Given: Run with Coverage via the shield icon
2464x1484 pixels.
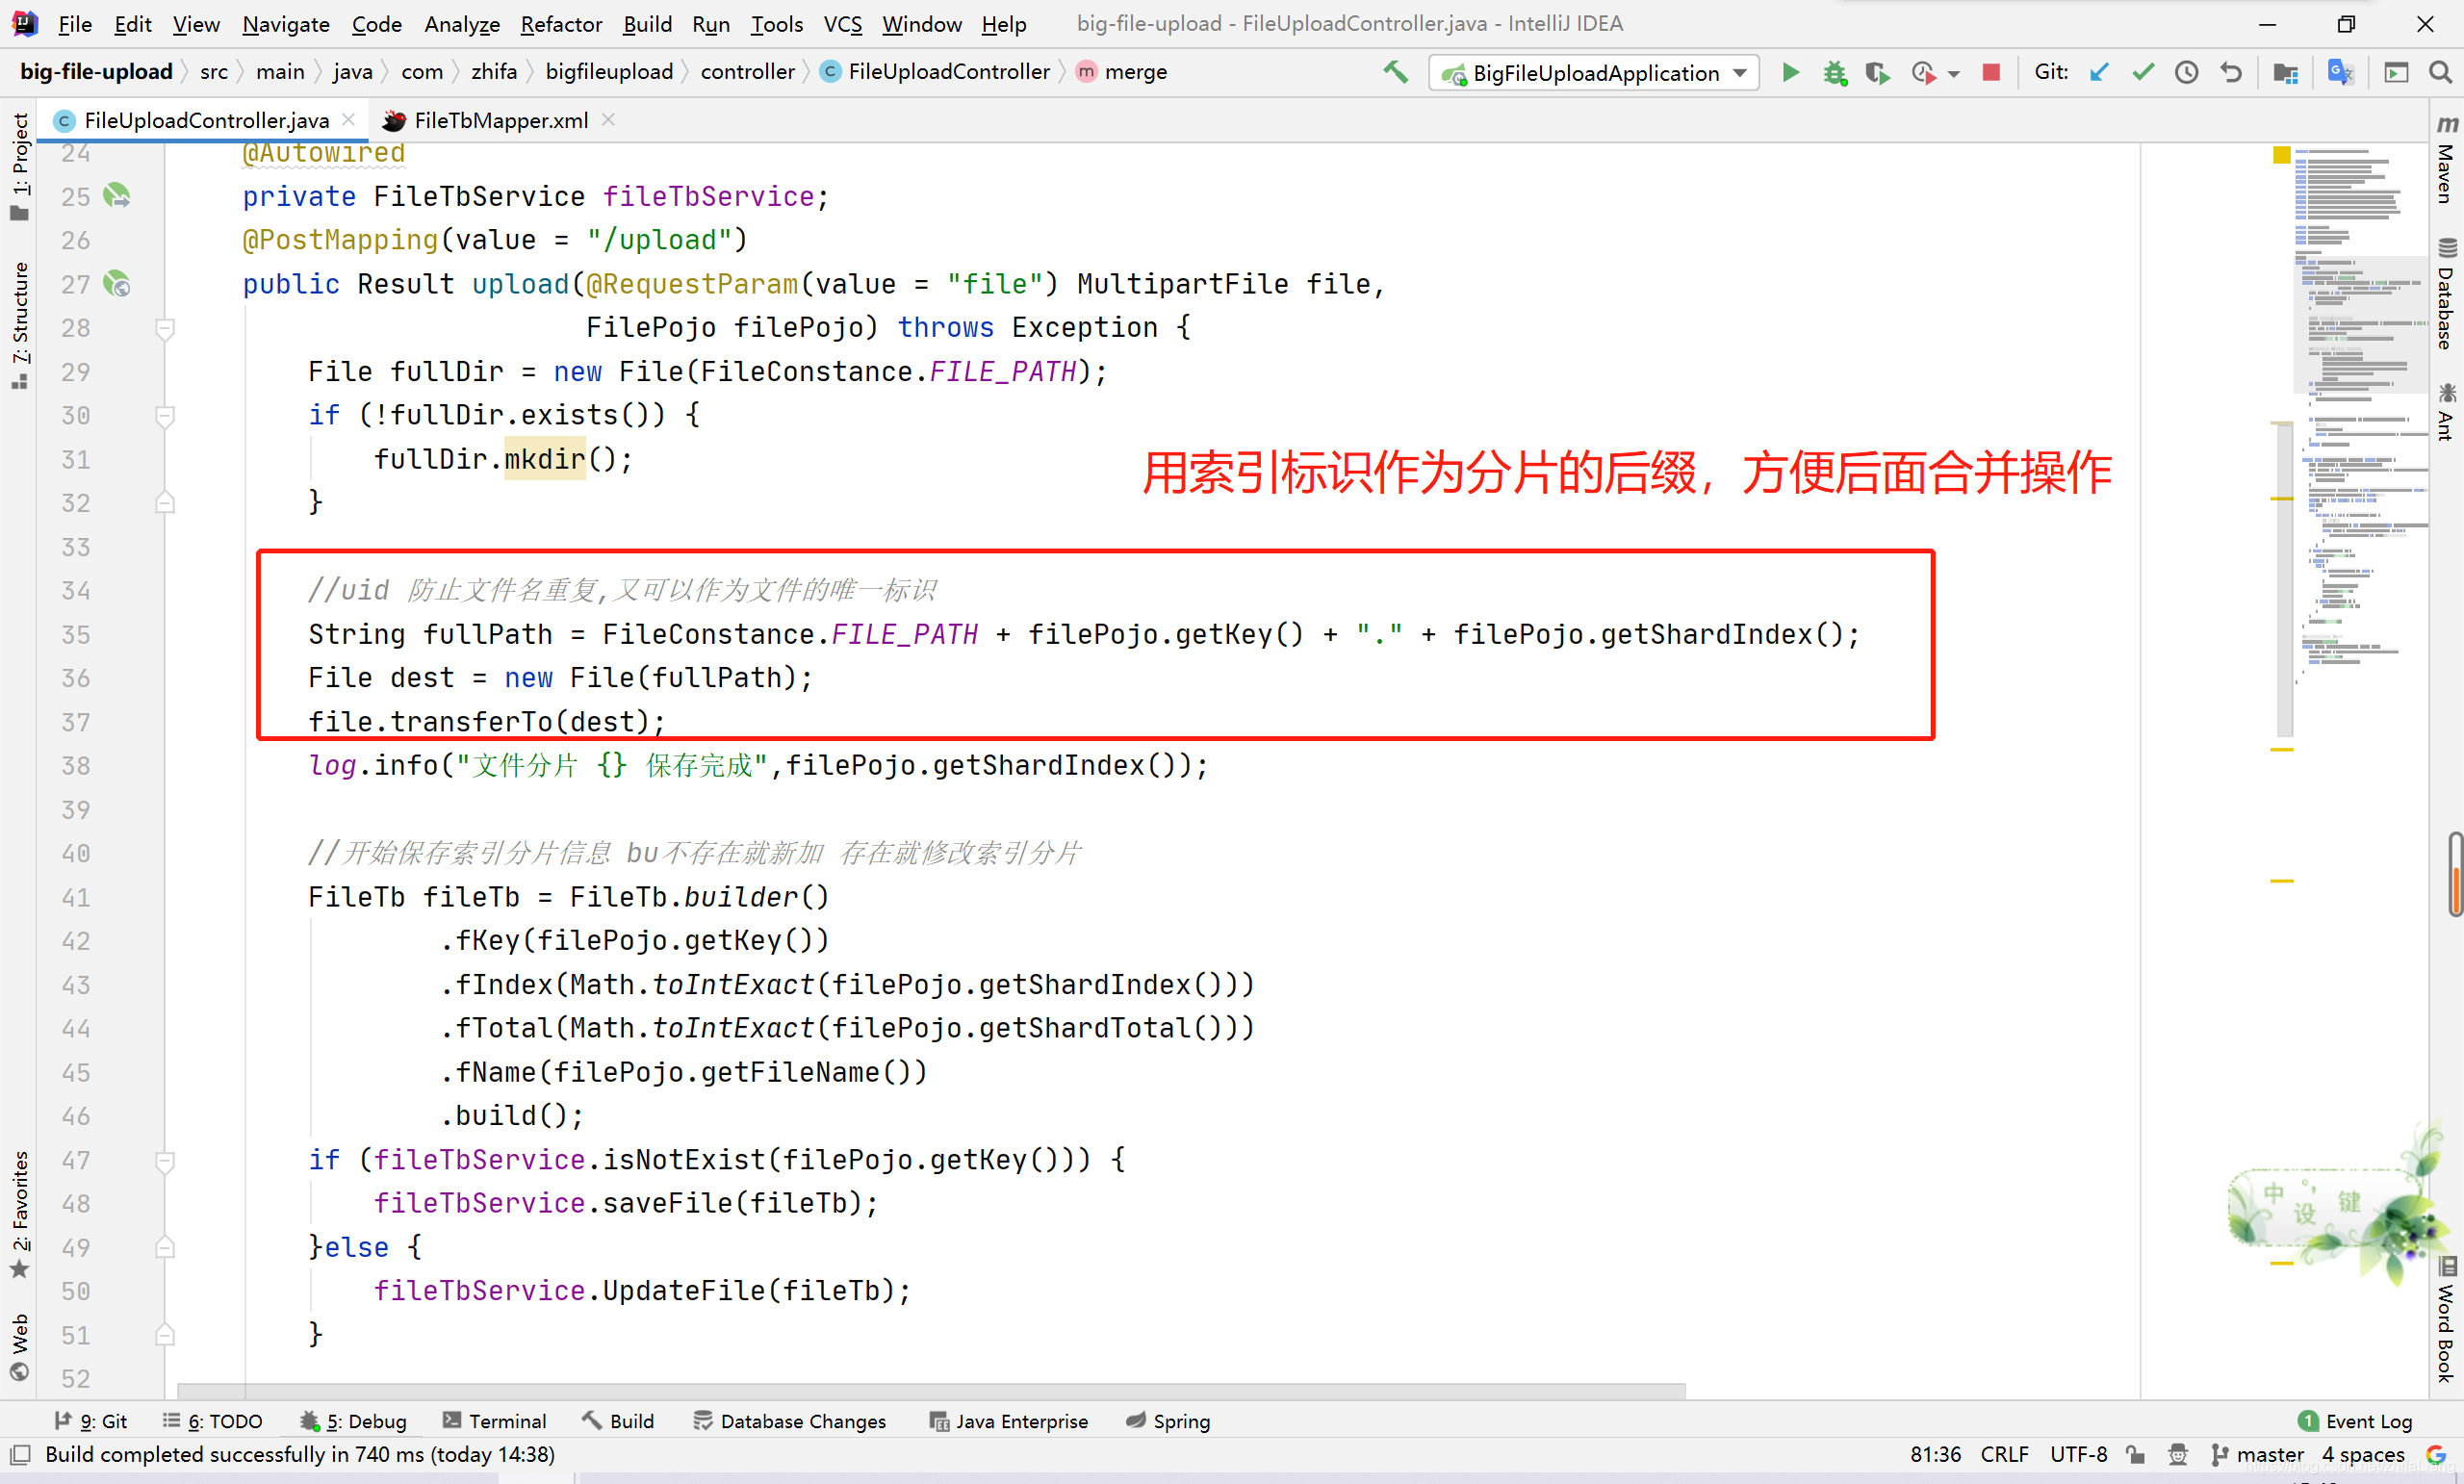Looking at the screenshot, I should pyautogui.click(x=1877, y=72).
